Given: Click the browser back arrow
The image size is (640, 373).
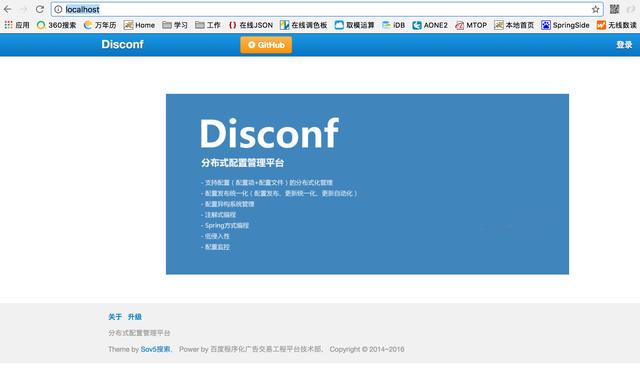Looking at the screenshot, I should 8,9.
